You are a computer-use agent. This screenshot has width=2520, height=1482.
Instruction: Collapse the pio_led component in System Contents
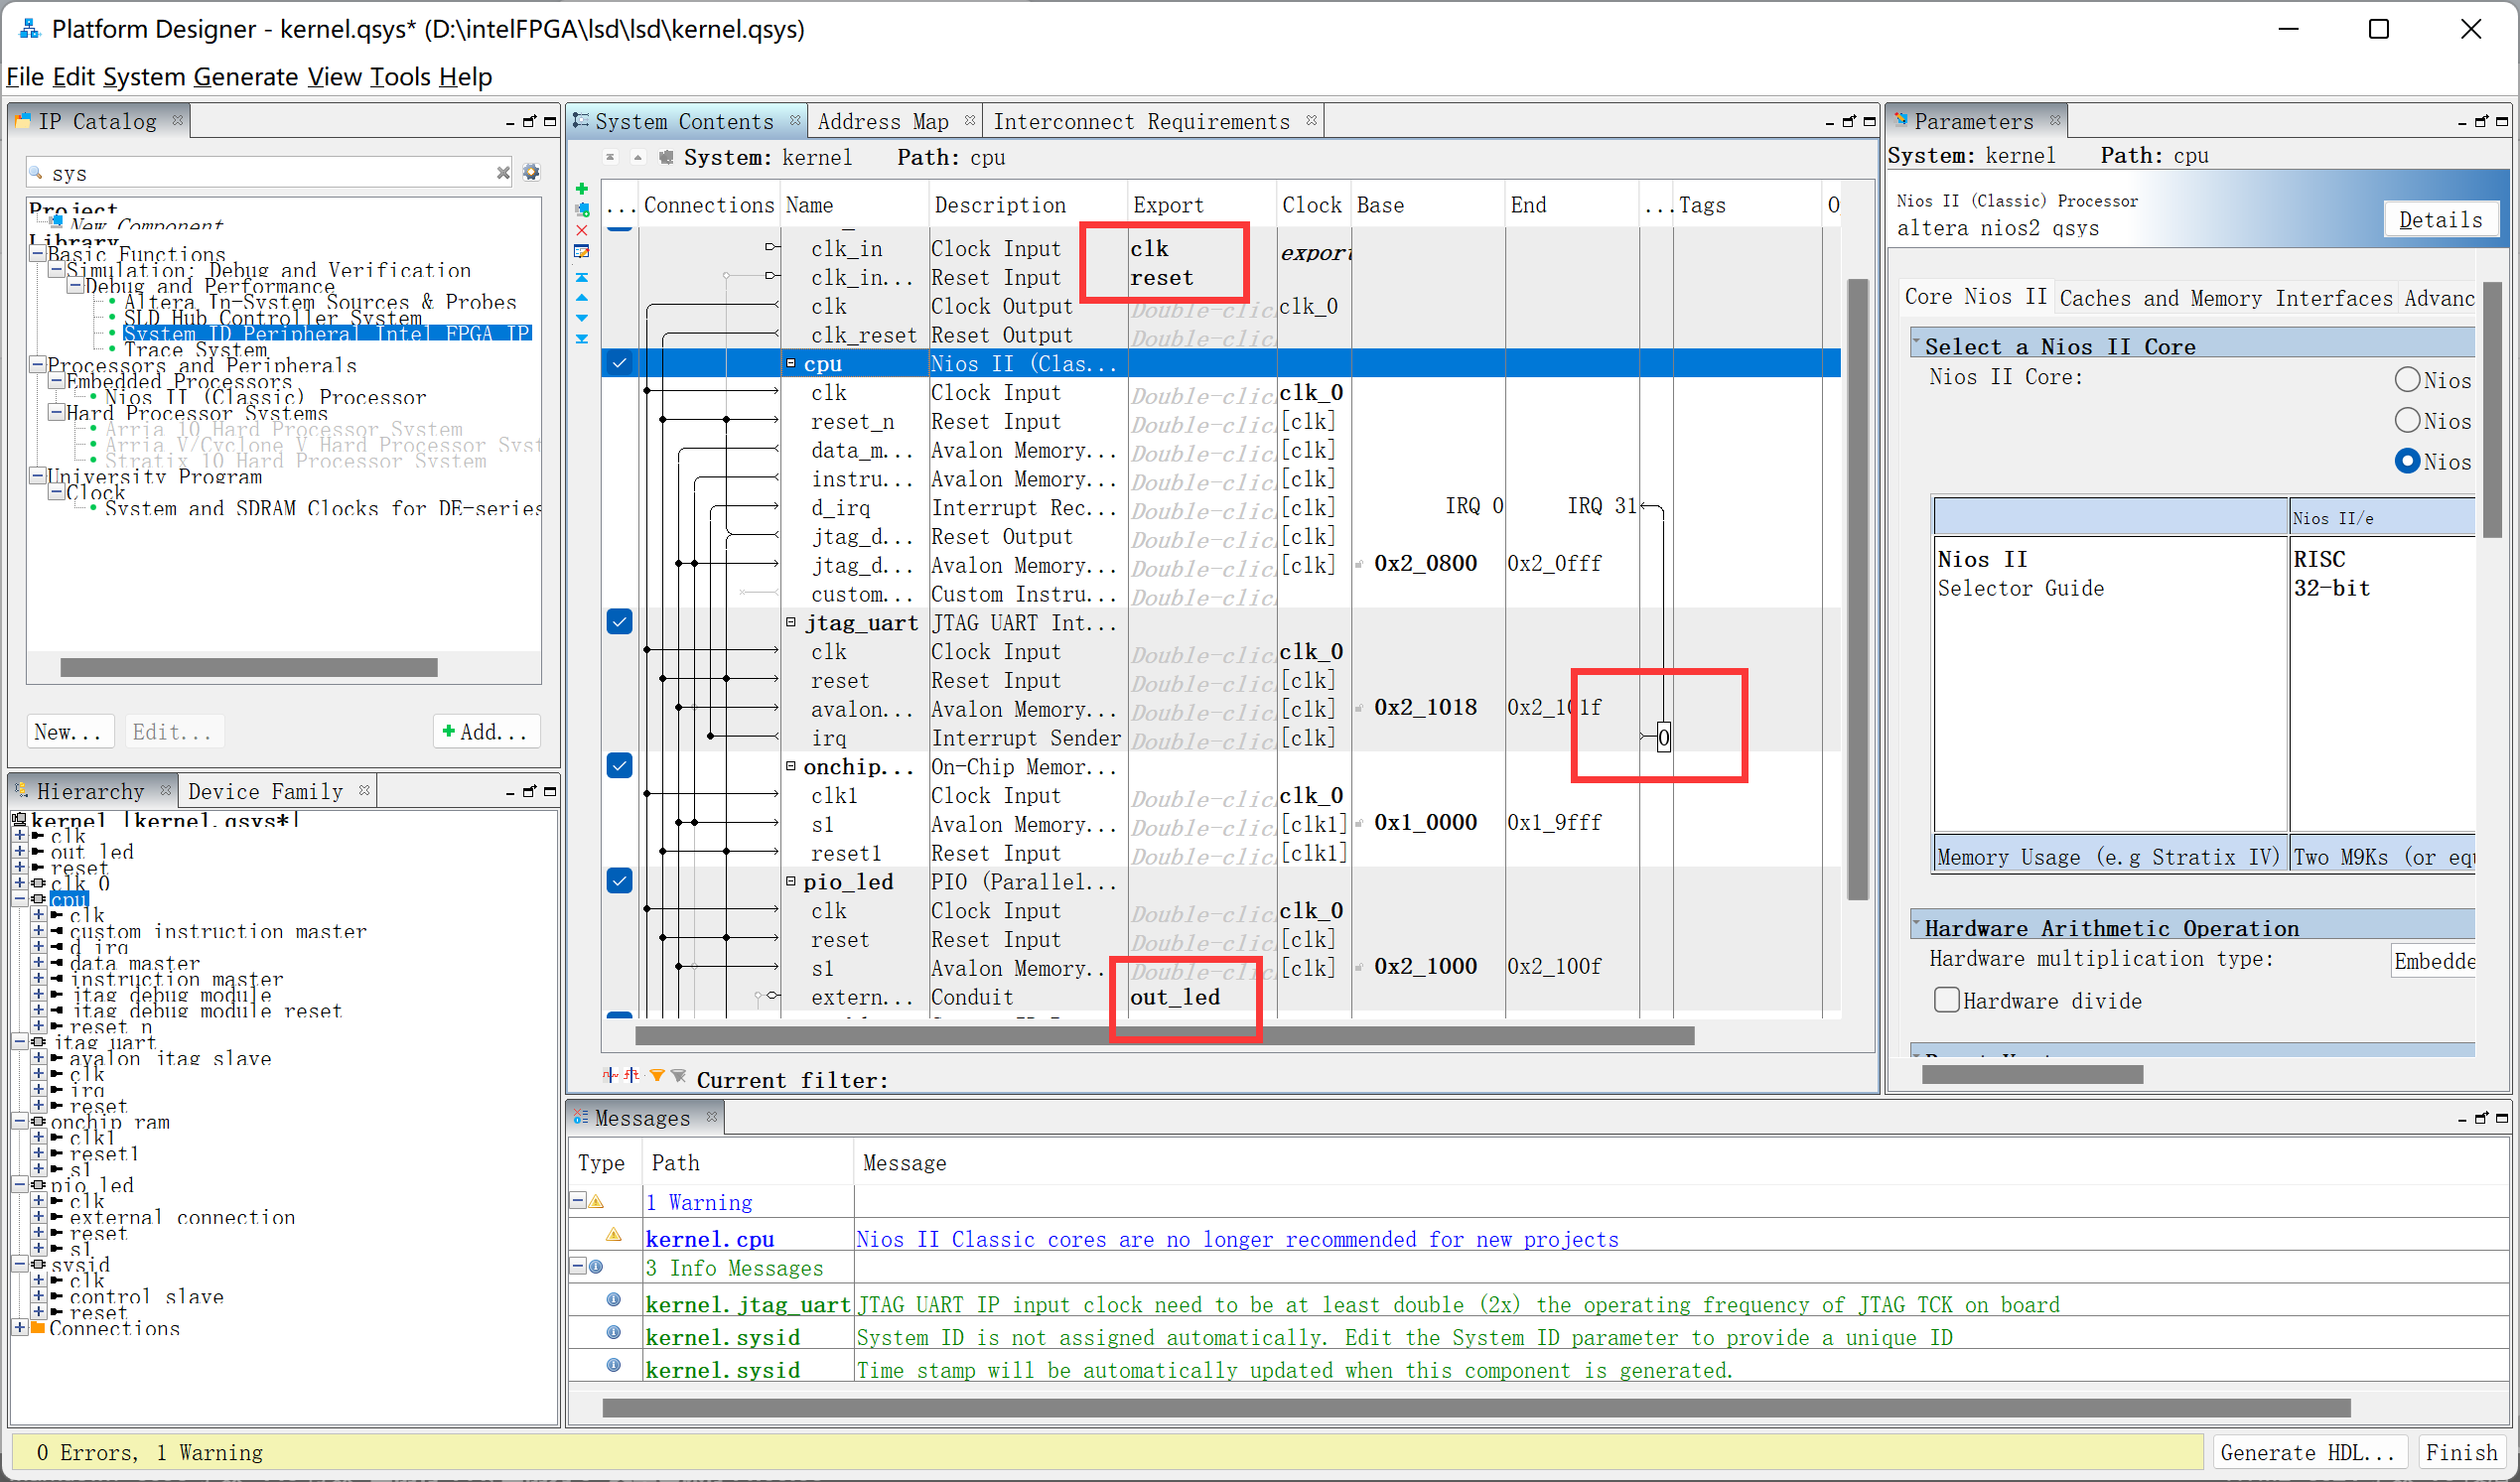(x=790, y=881)
